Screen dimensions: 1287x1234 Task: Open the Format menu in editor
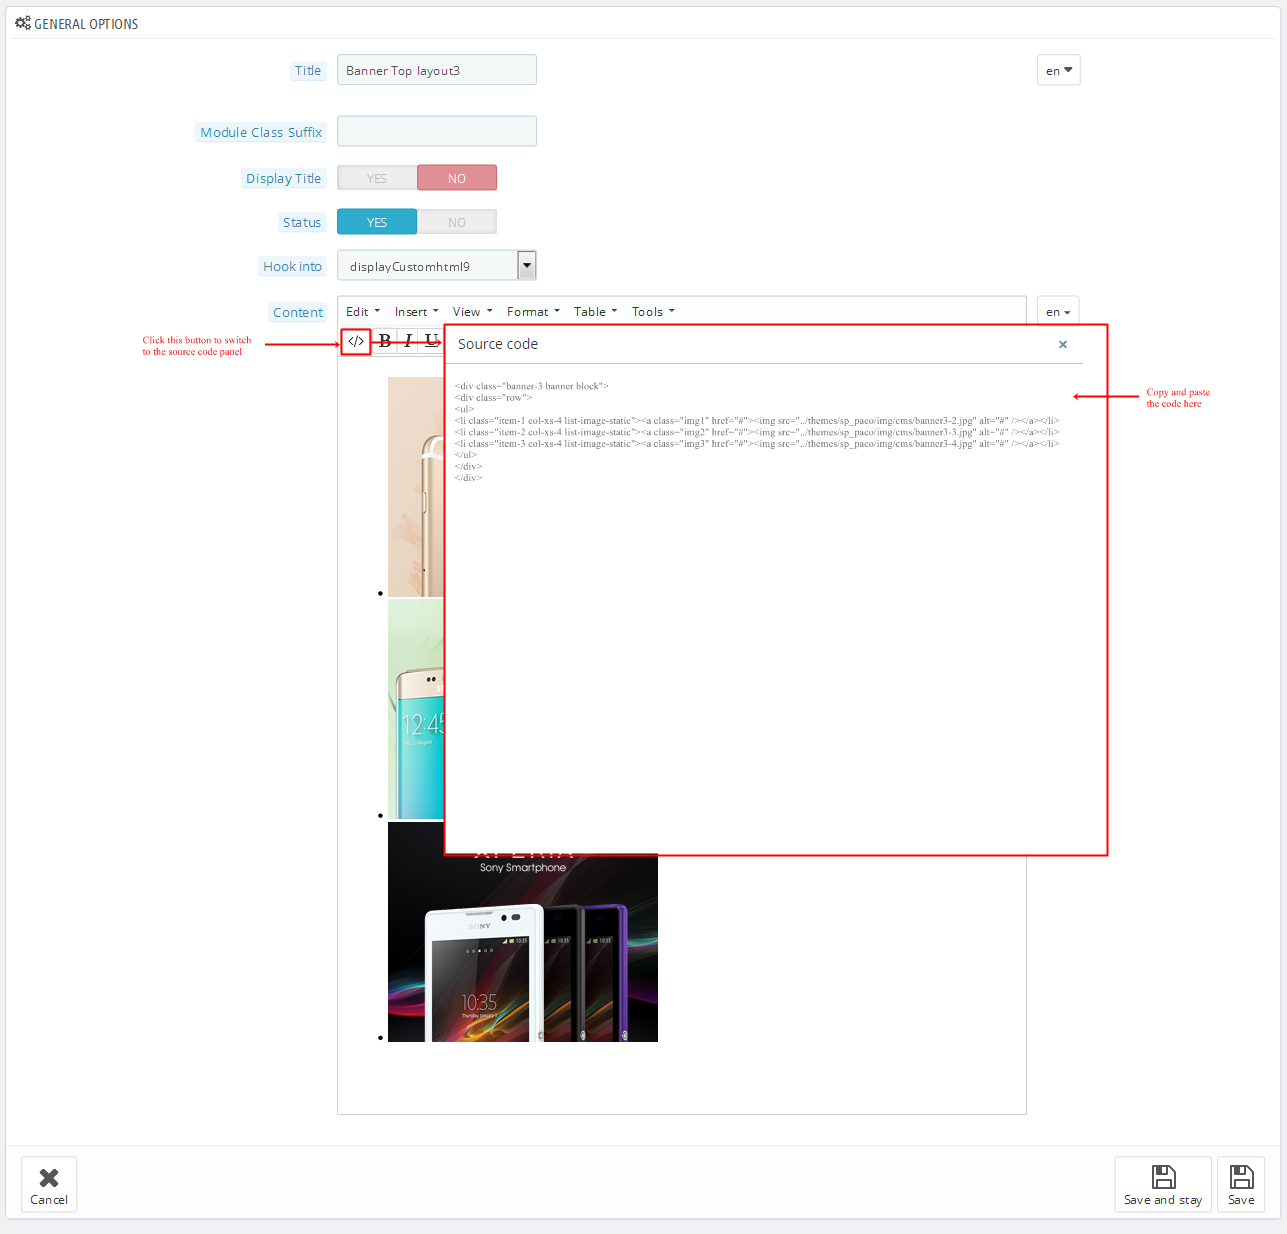coord(533,312)
